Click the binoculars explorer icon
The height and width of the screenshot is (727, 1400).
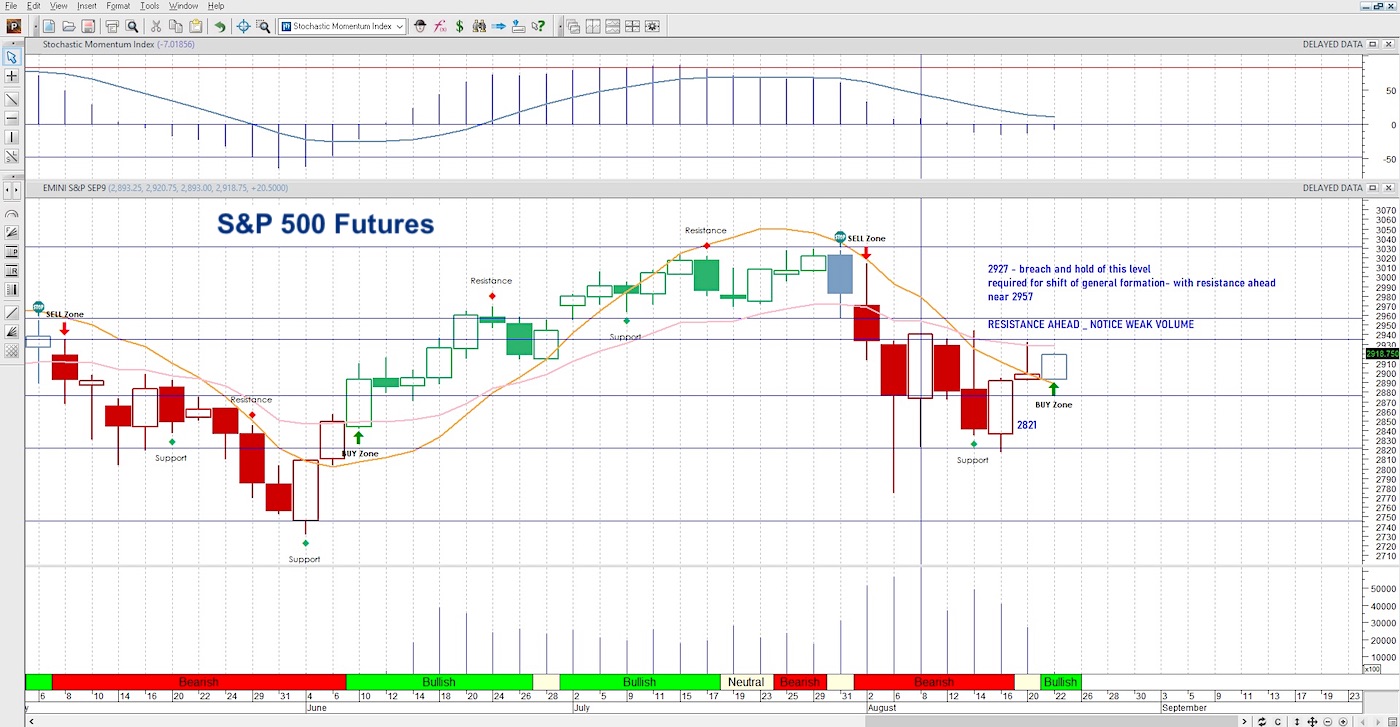(x=479, y=26)
